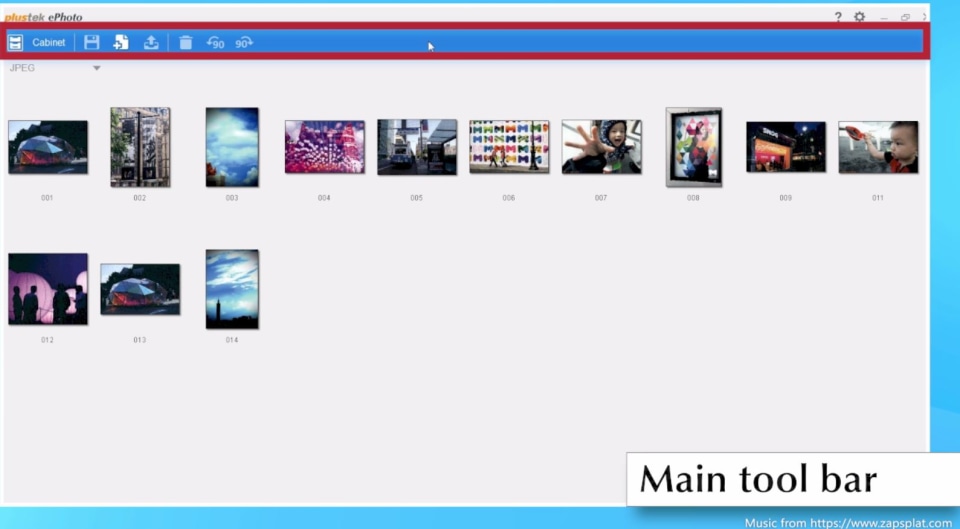Select thumbnail 007 of child reaching out
This screenshot has height=529, width=960.
point(601,147)
